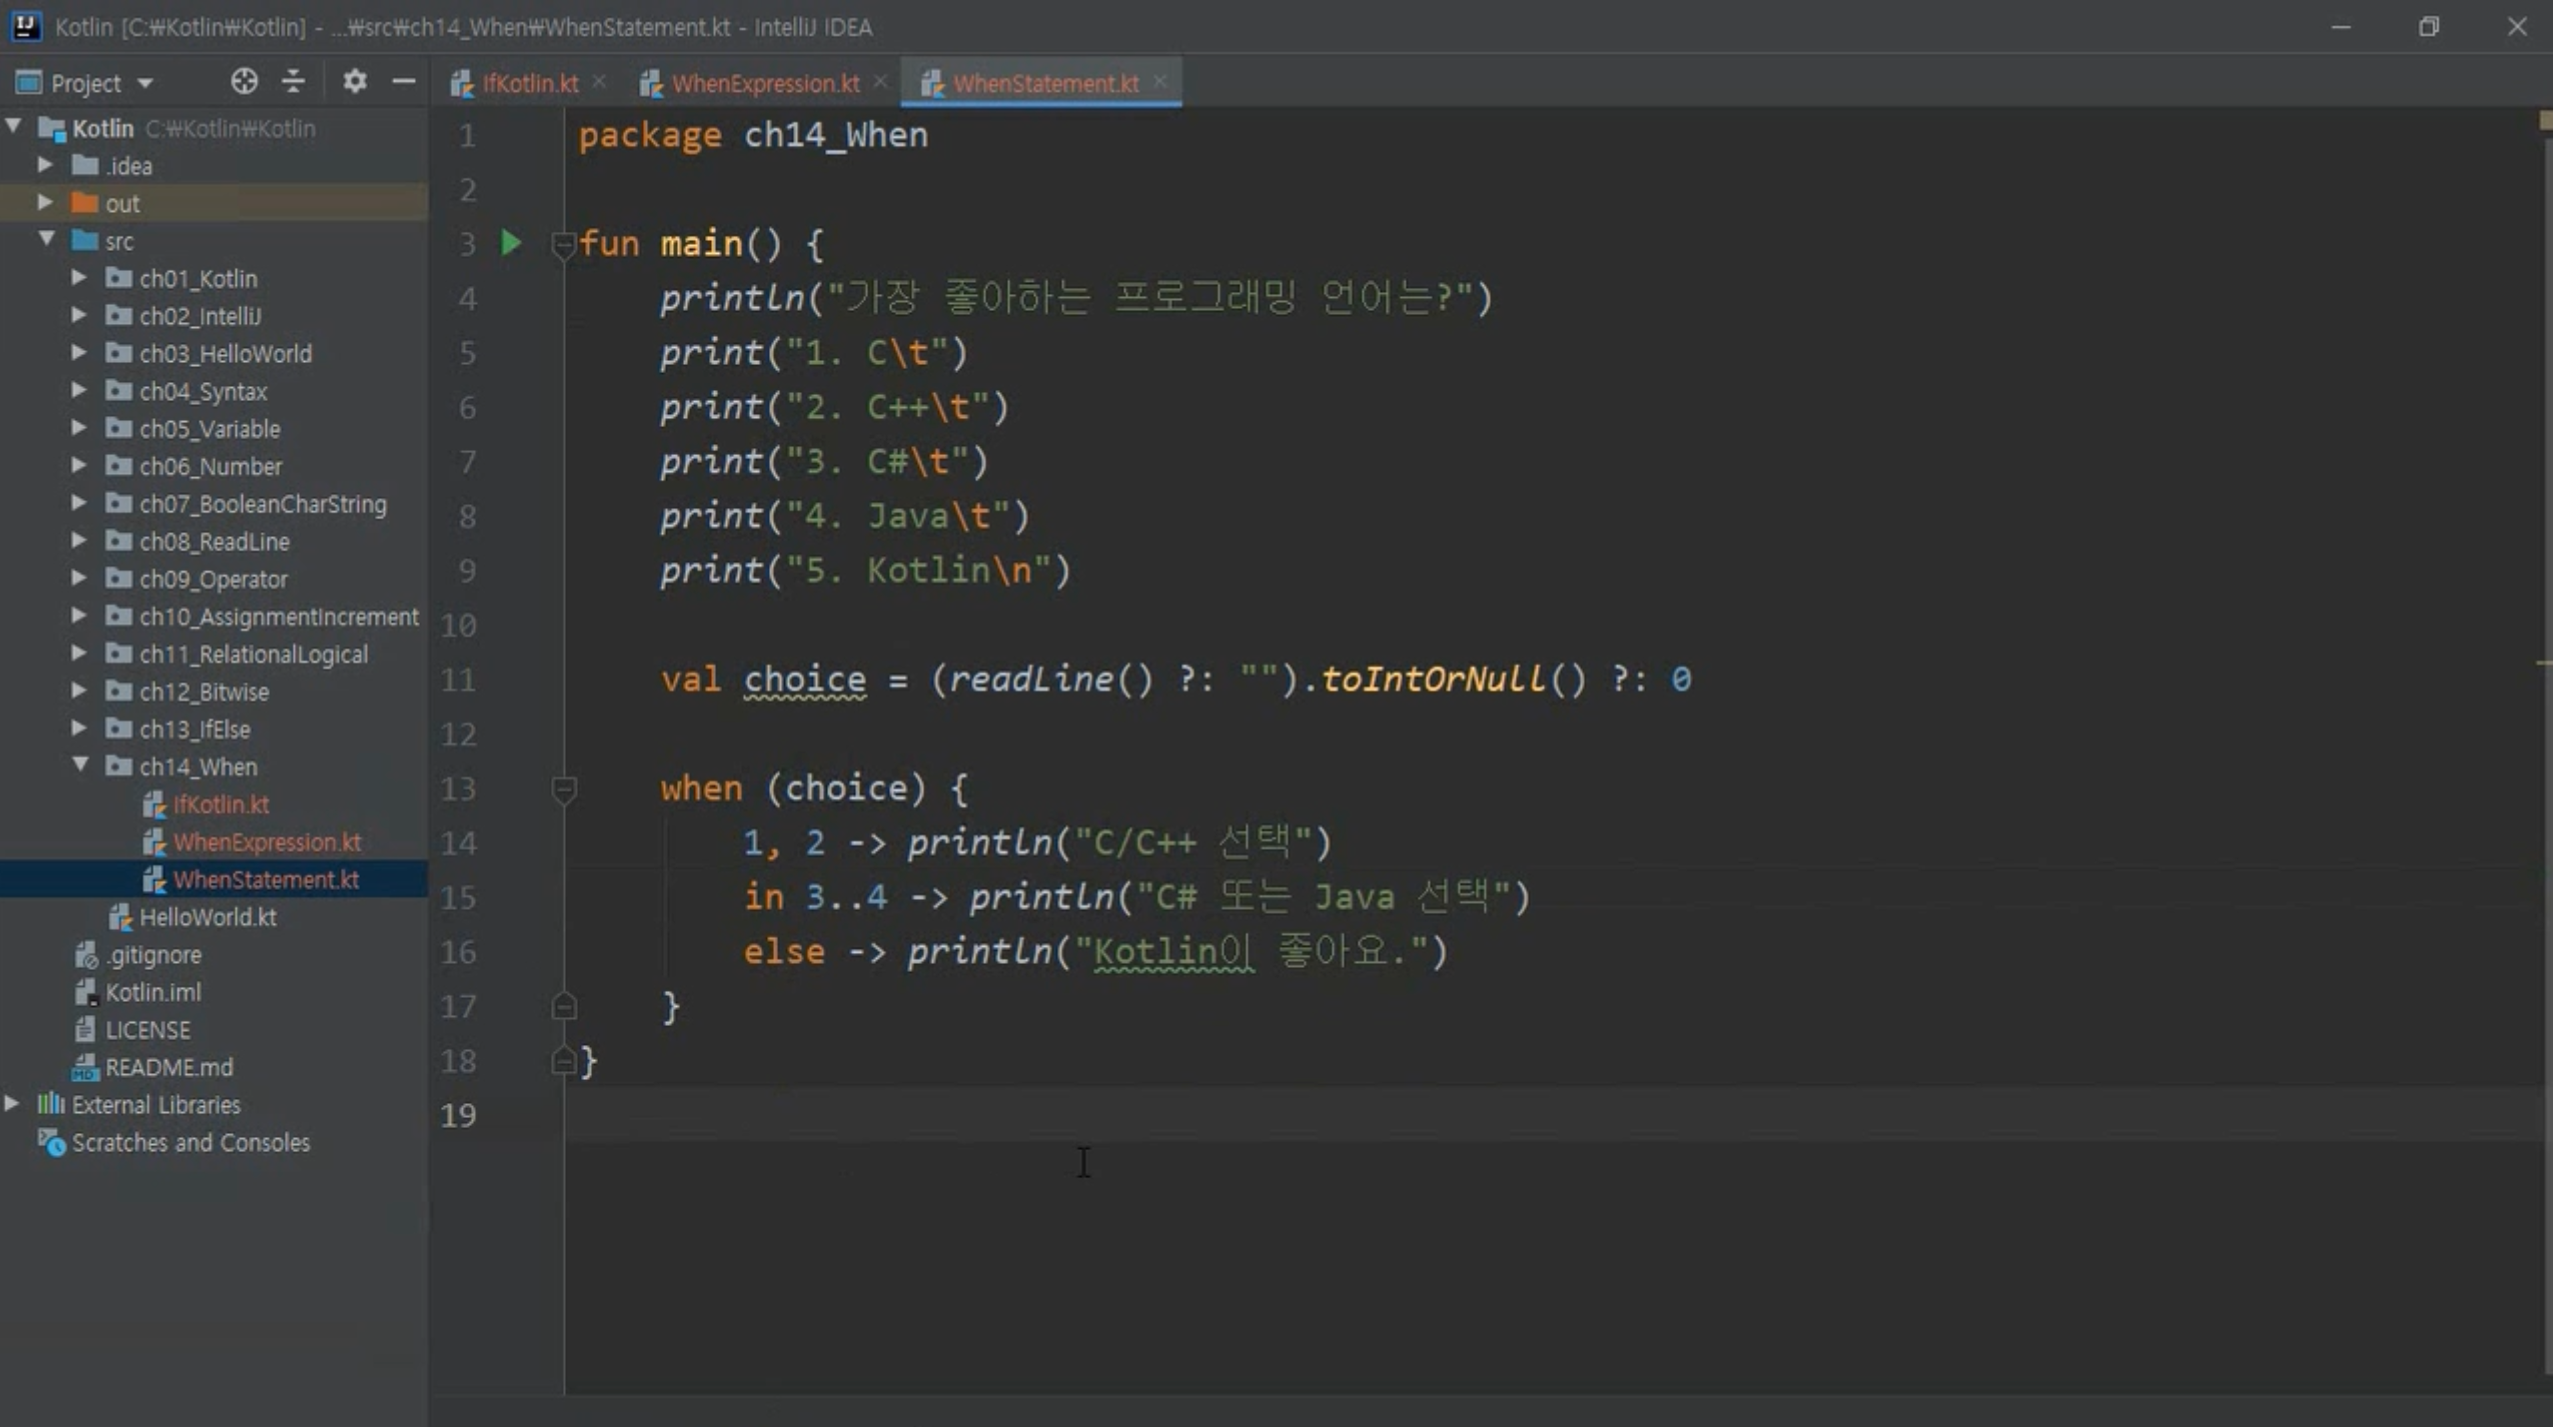Select HelloWorld.kt in the project tree
Screen dimensions: 2553x1427
click(x=208, y=918)
